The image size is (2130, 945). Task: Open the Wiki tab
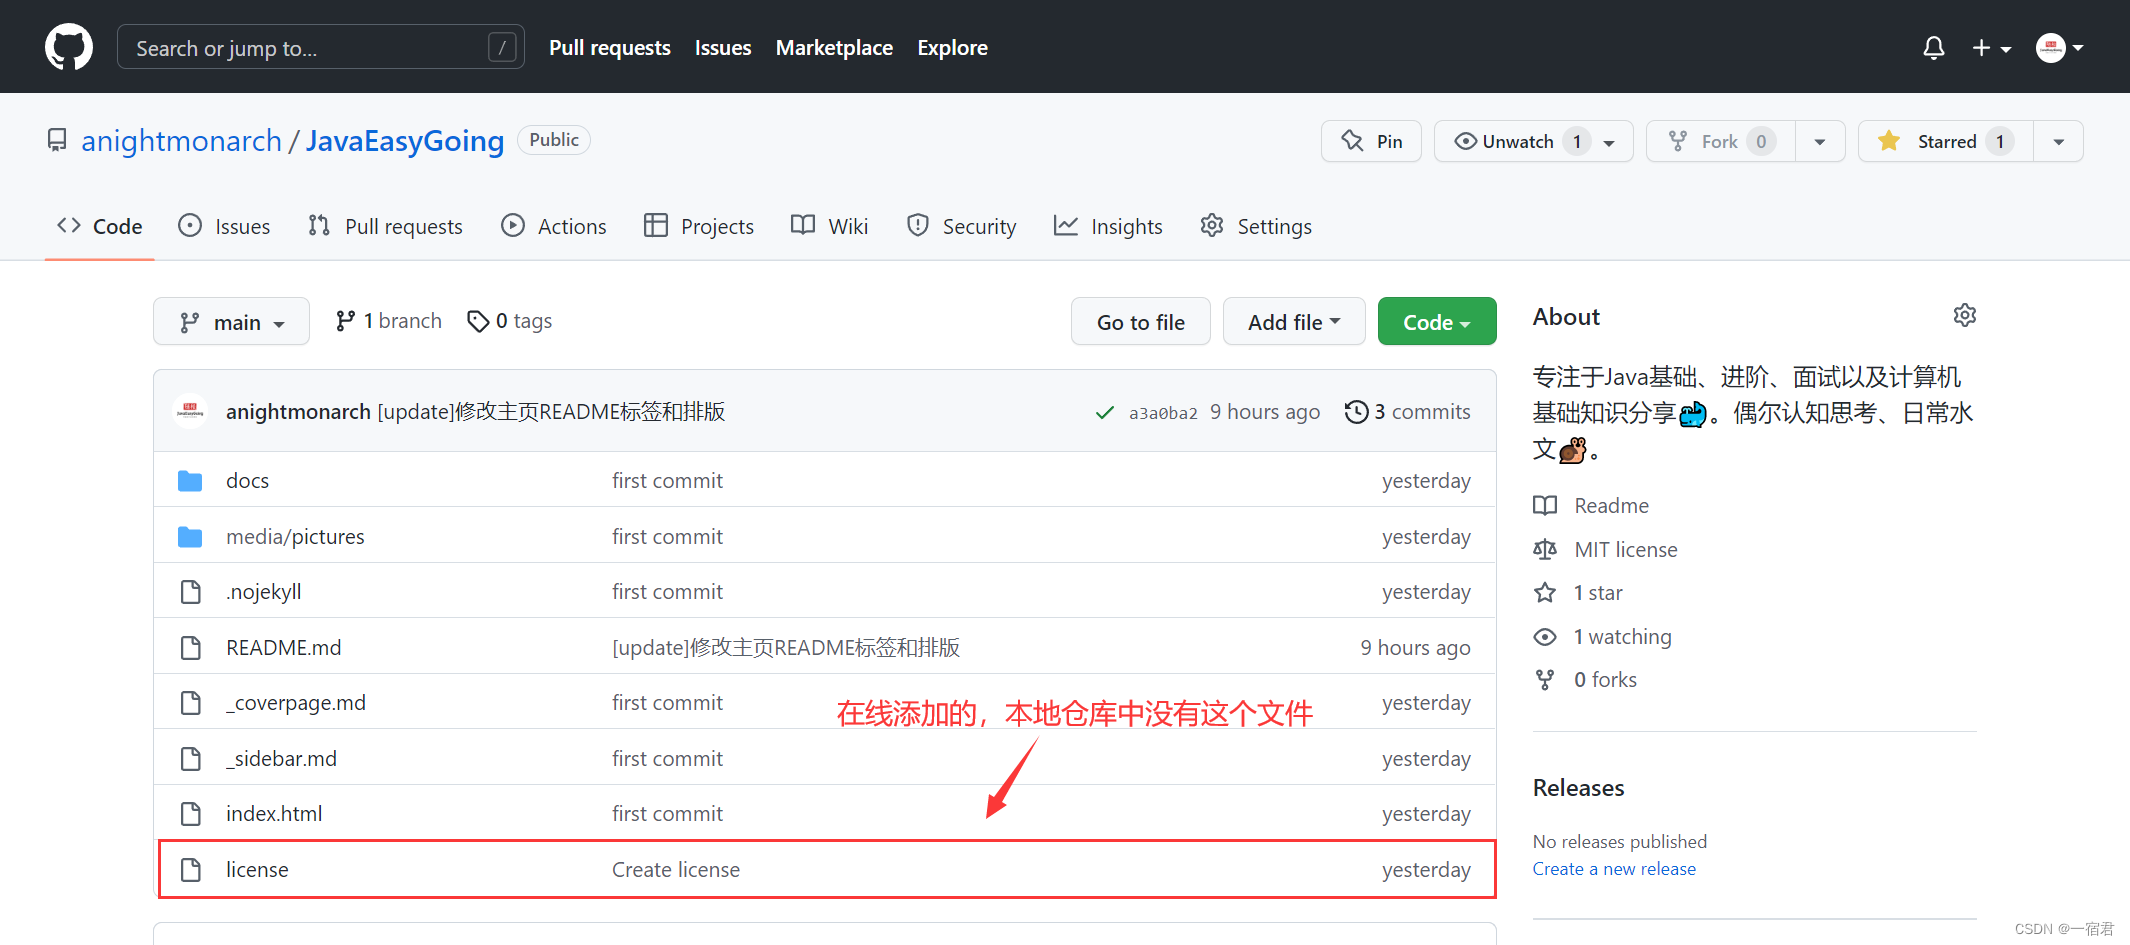pyautogui.click(x=829, y=226)
